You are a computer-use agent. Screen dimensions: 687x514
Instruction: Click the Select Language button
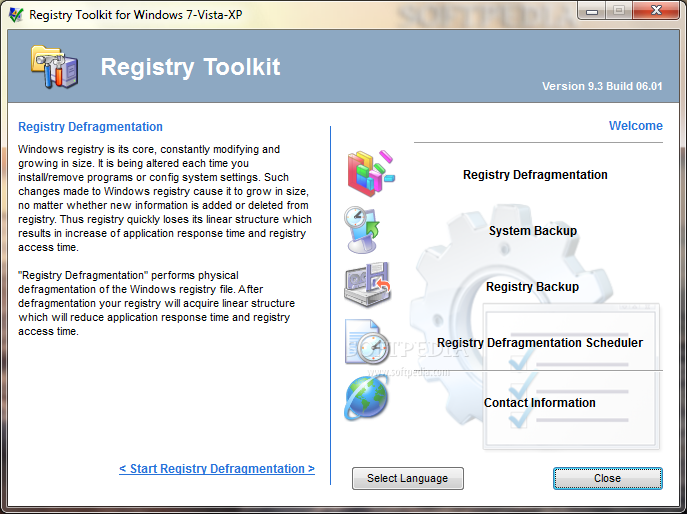point(407,478)
